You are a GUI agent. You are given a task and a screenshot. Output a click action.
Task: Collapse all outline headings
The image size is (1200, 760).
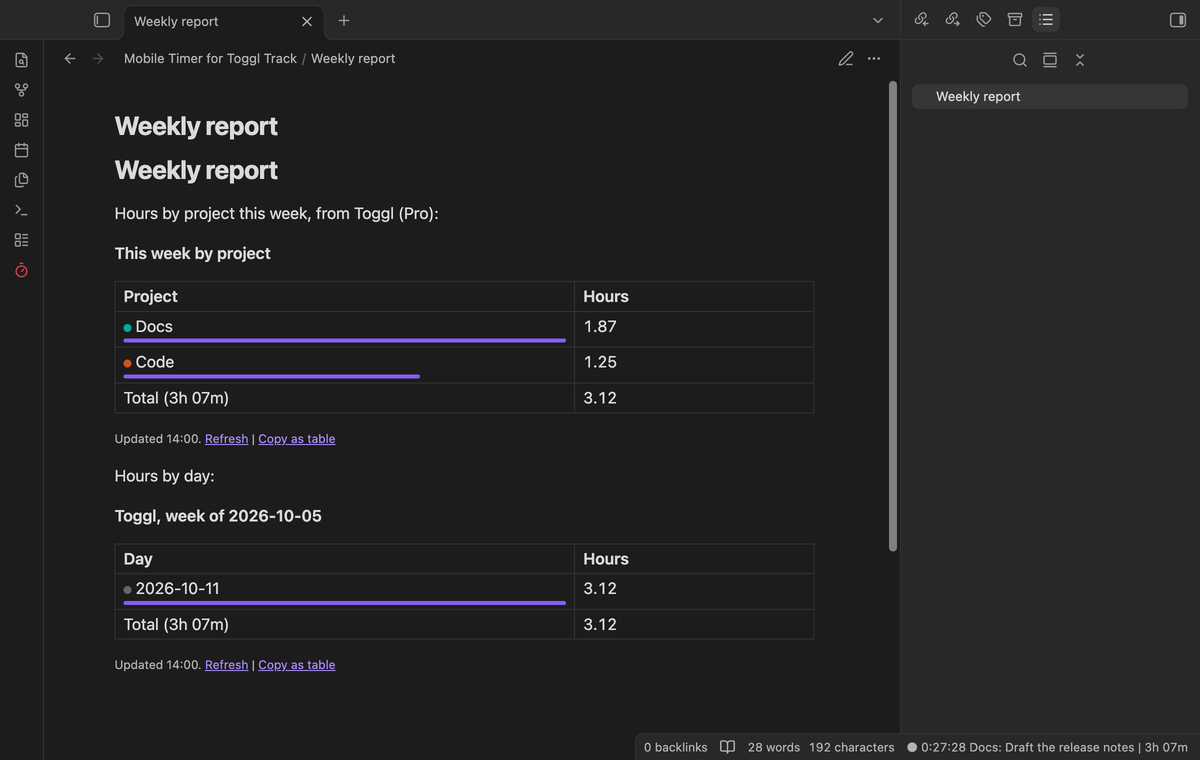coord(1080,60)
